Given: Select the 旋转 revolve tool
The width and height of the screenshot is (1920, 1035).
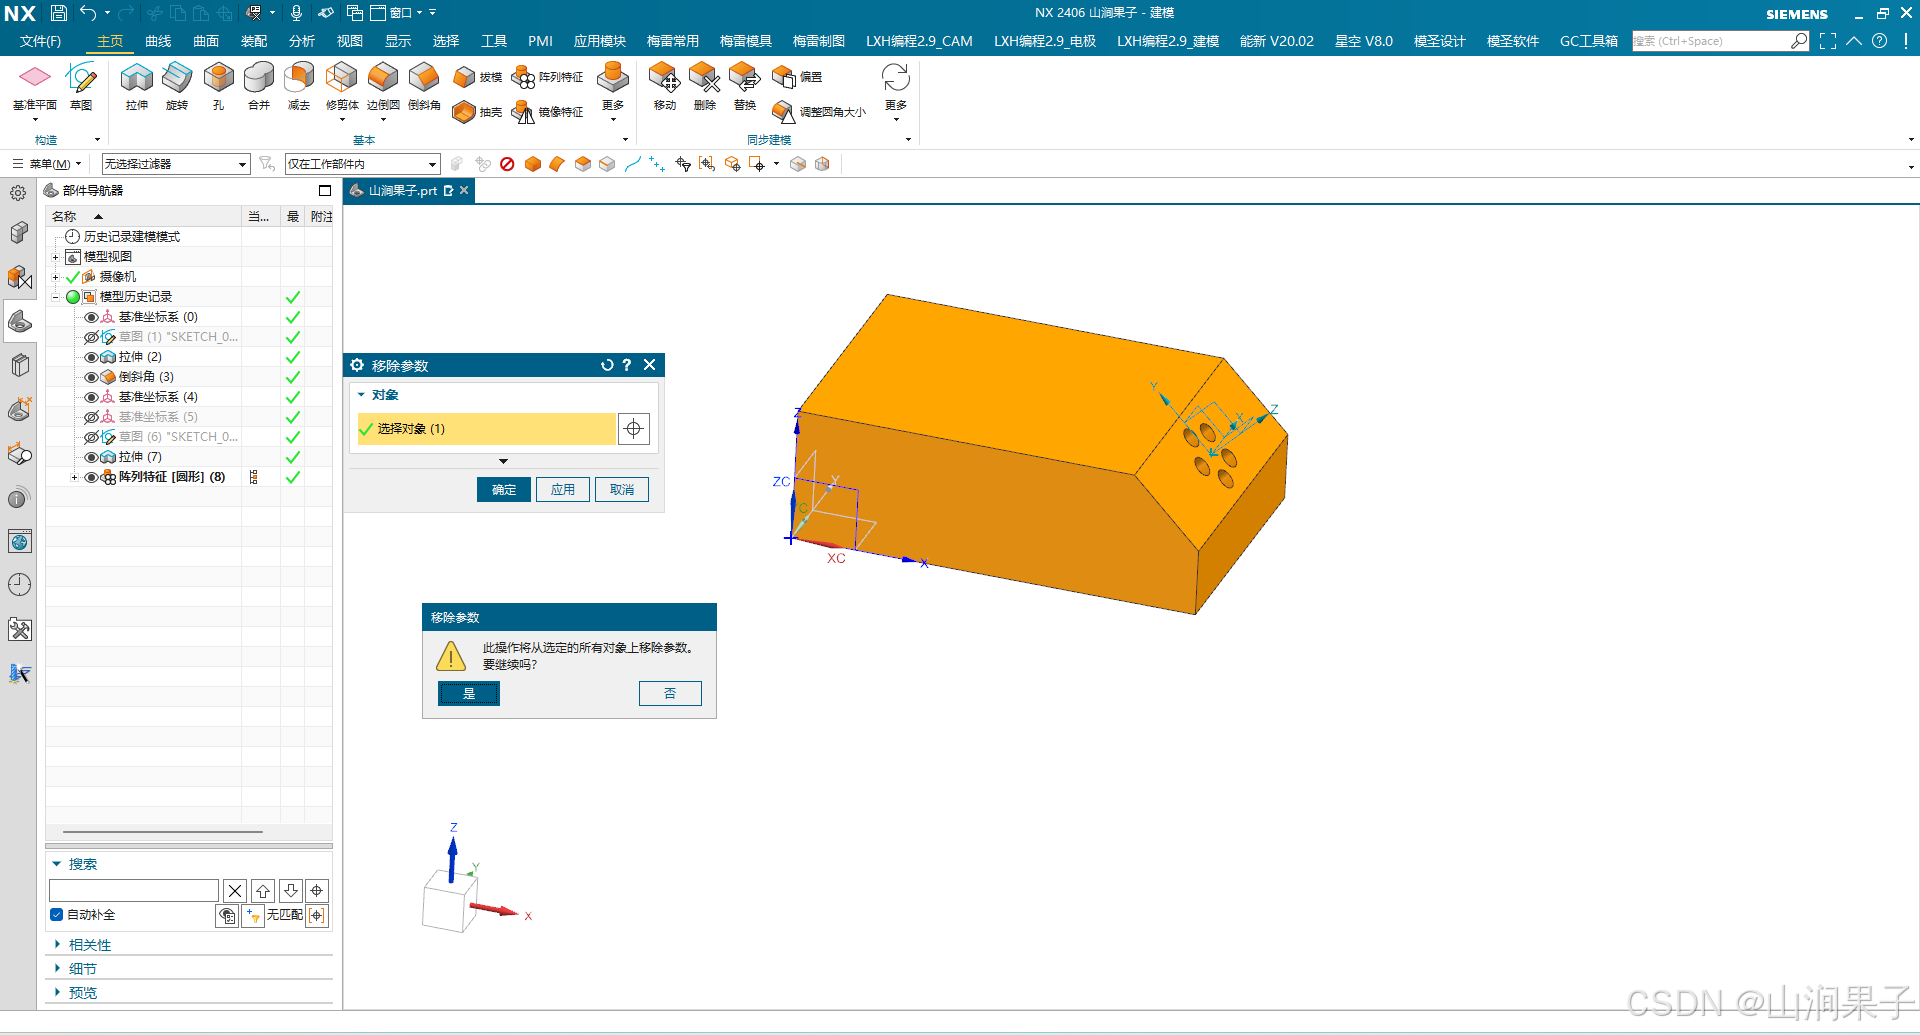Looking at the screenshot, I should 177,87.
